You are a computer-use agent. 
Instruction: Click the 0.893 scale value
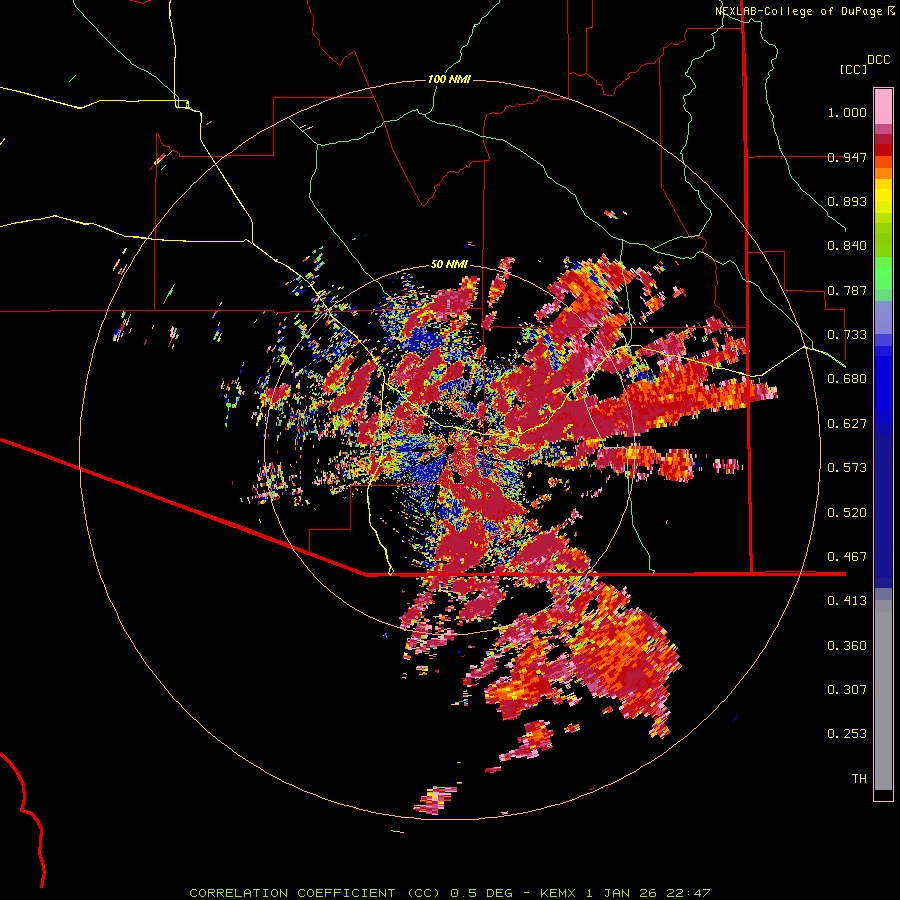[x=847, y=201]
